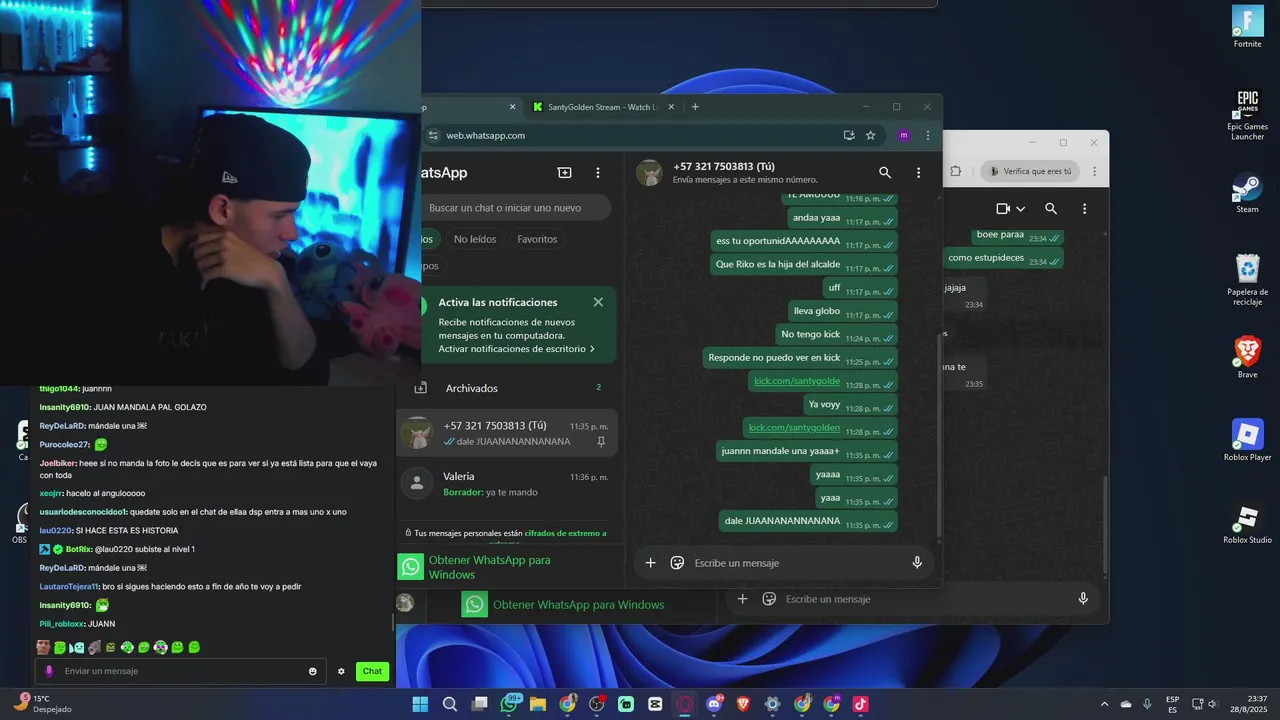Open three-dot menu in background chat header
Screen dimensions: 1280x720
pos(1084,209)
